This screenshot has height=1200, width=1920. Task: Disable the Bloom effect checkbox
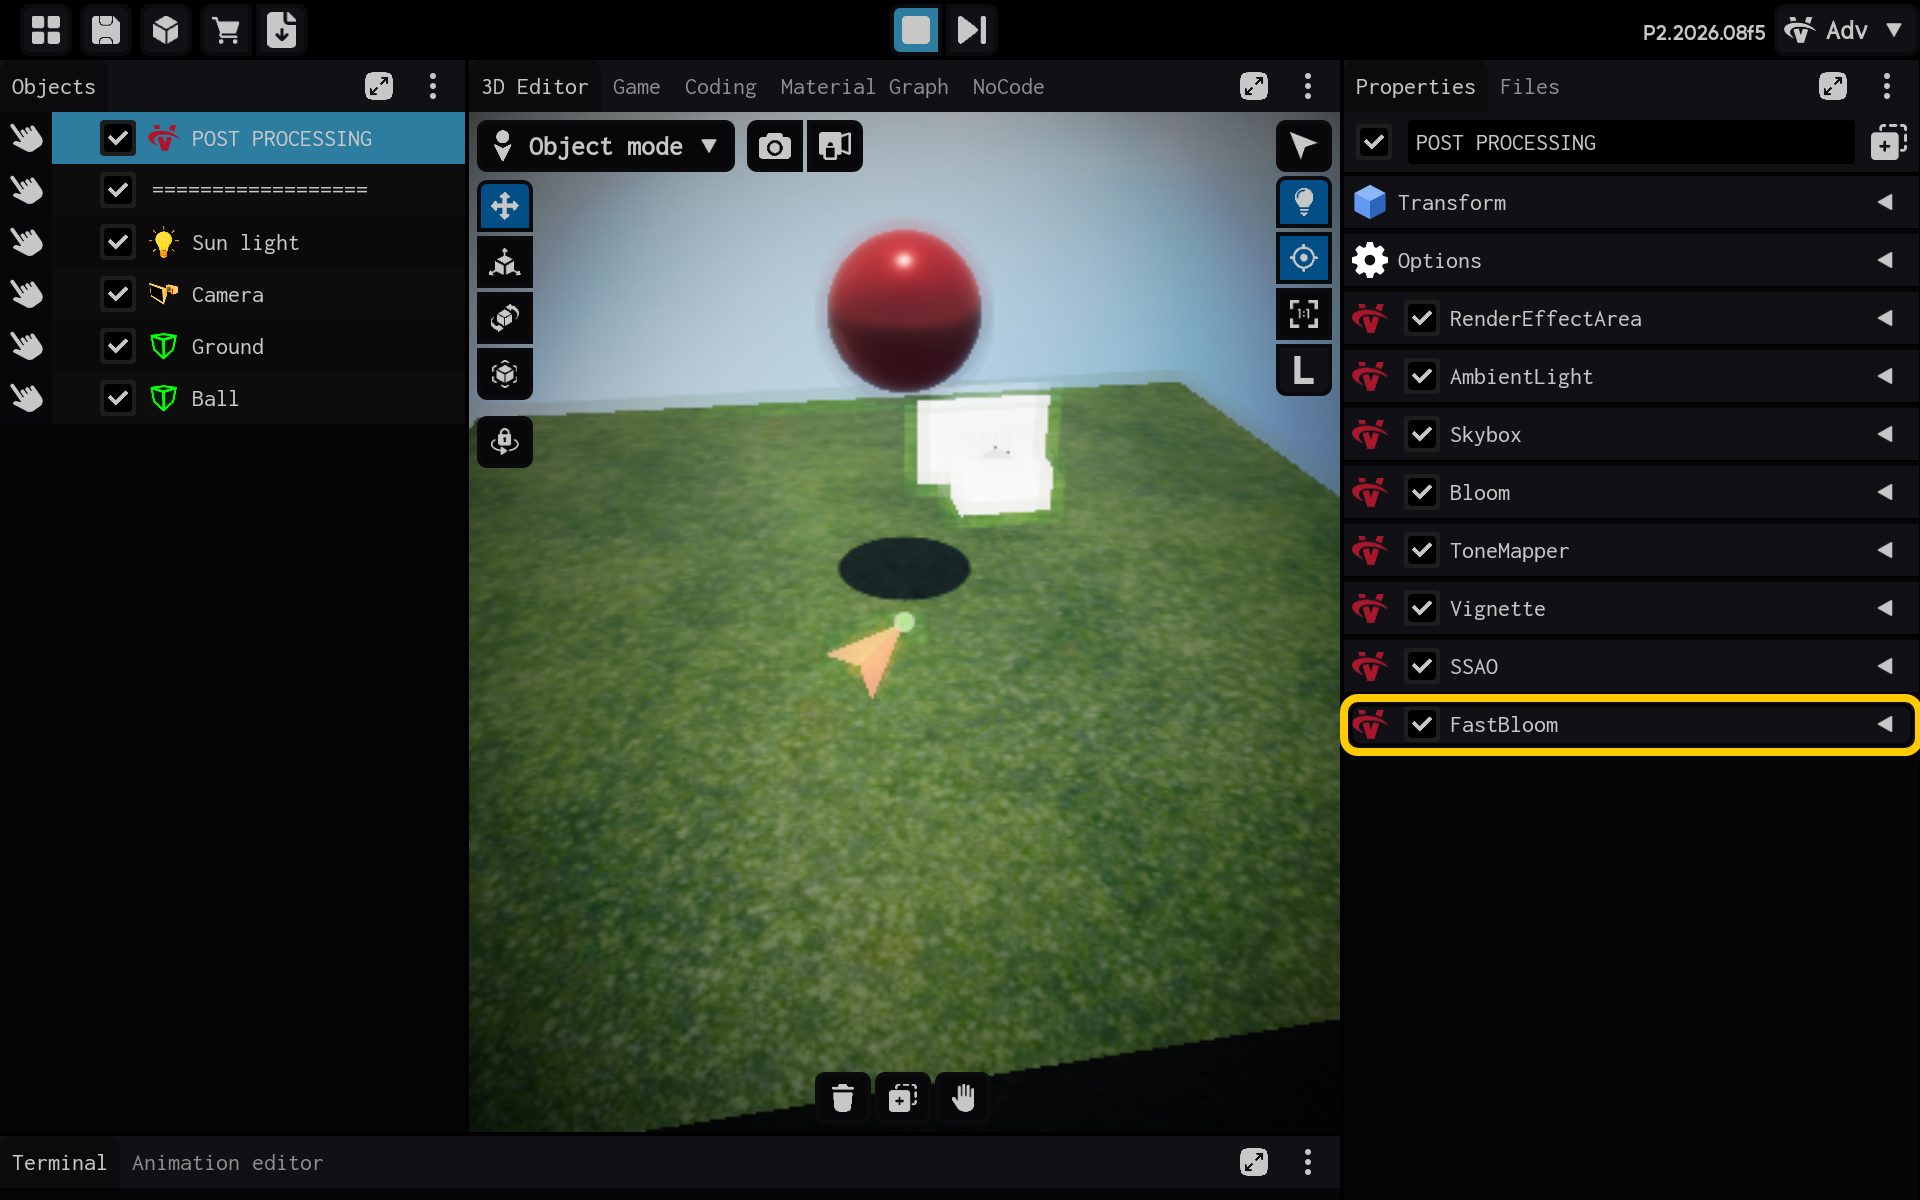[1422, 492]
